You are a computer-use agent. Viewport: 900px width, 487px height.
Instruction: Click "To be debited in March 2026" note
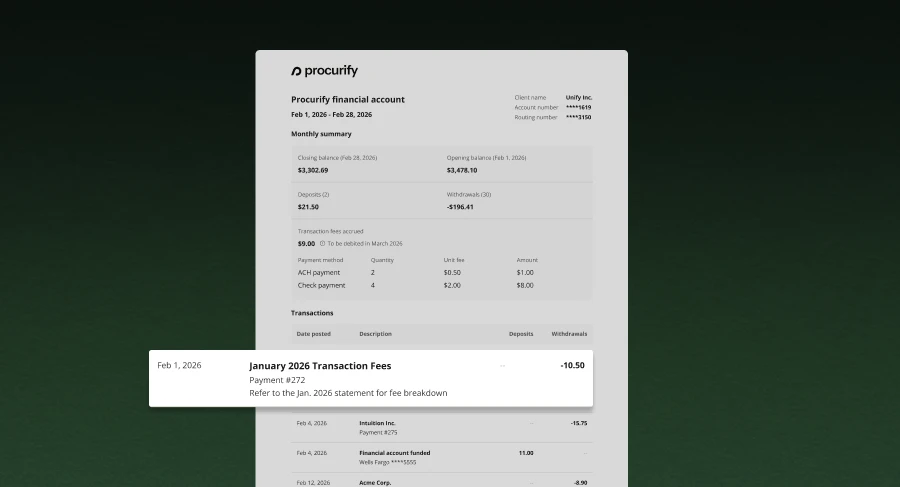(365, 244)
